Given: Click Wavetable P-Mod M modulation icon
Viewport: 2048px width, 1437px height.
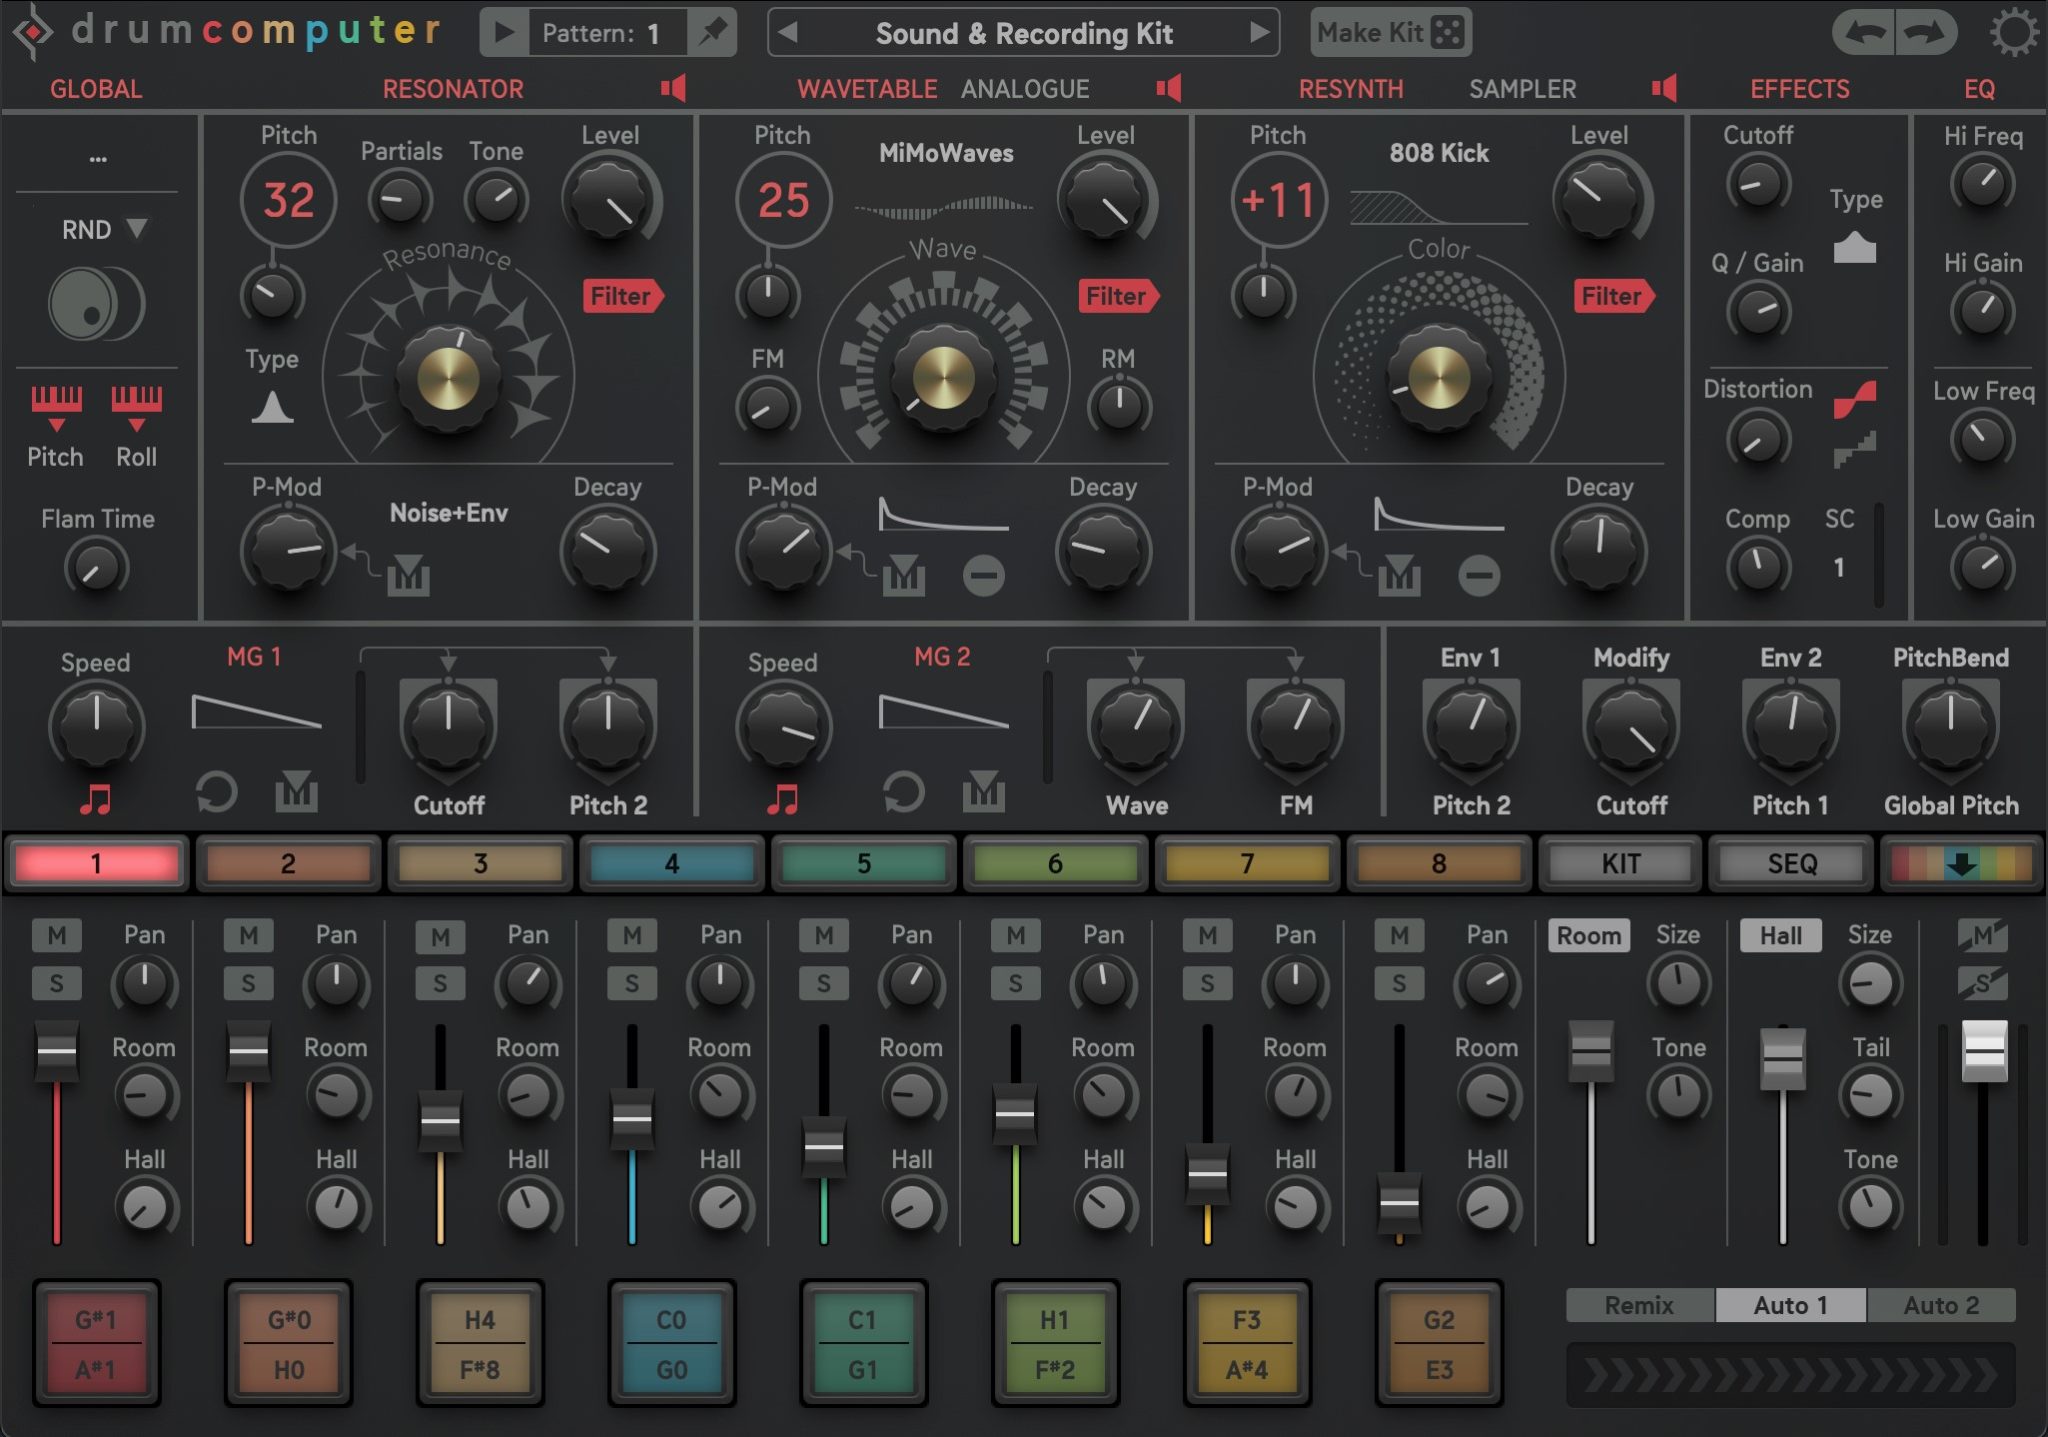Looking at the screenshot, I should point(904,575).
